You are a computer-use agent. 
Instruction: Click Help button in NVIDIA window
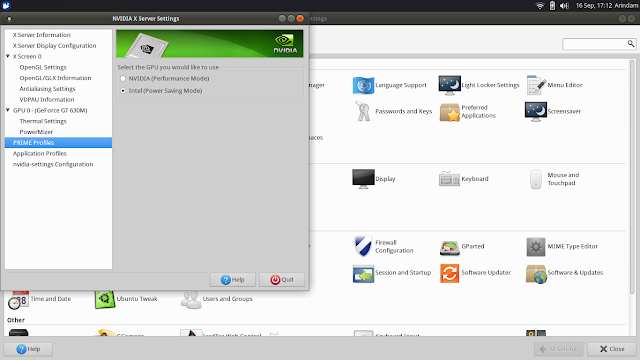click(233, 280)
